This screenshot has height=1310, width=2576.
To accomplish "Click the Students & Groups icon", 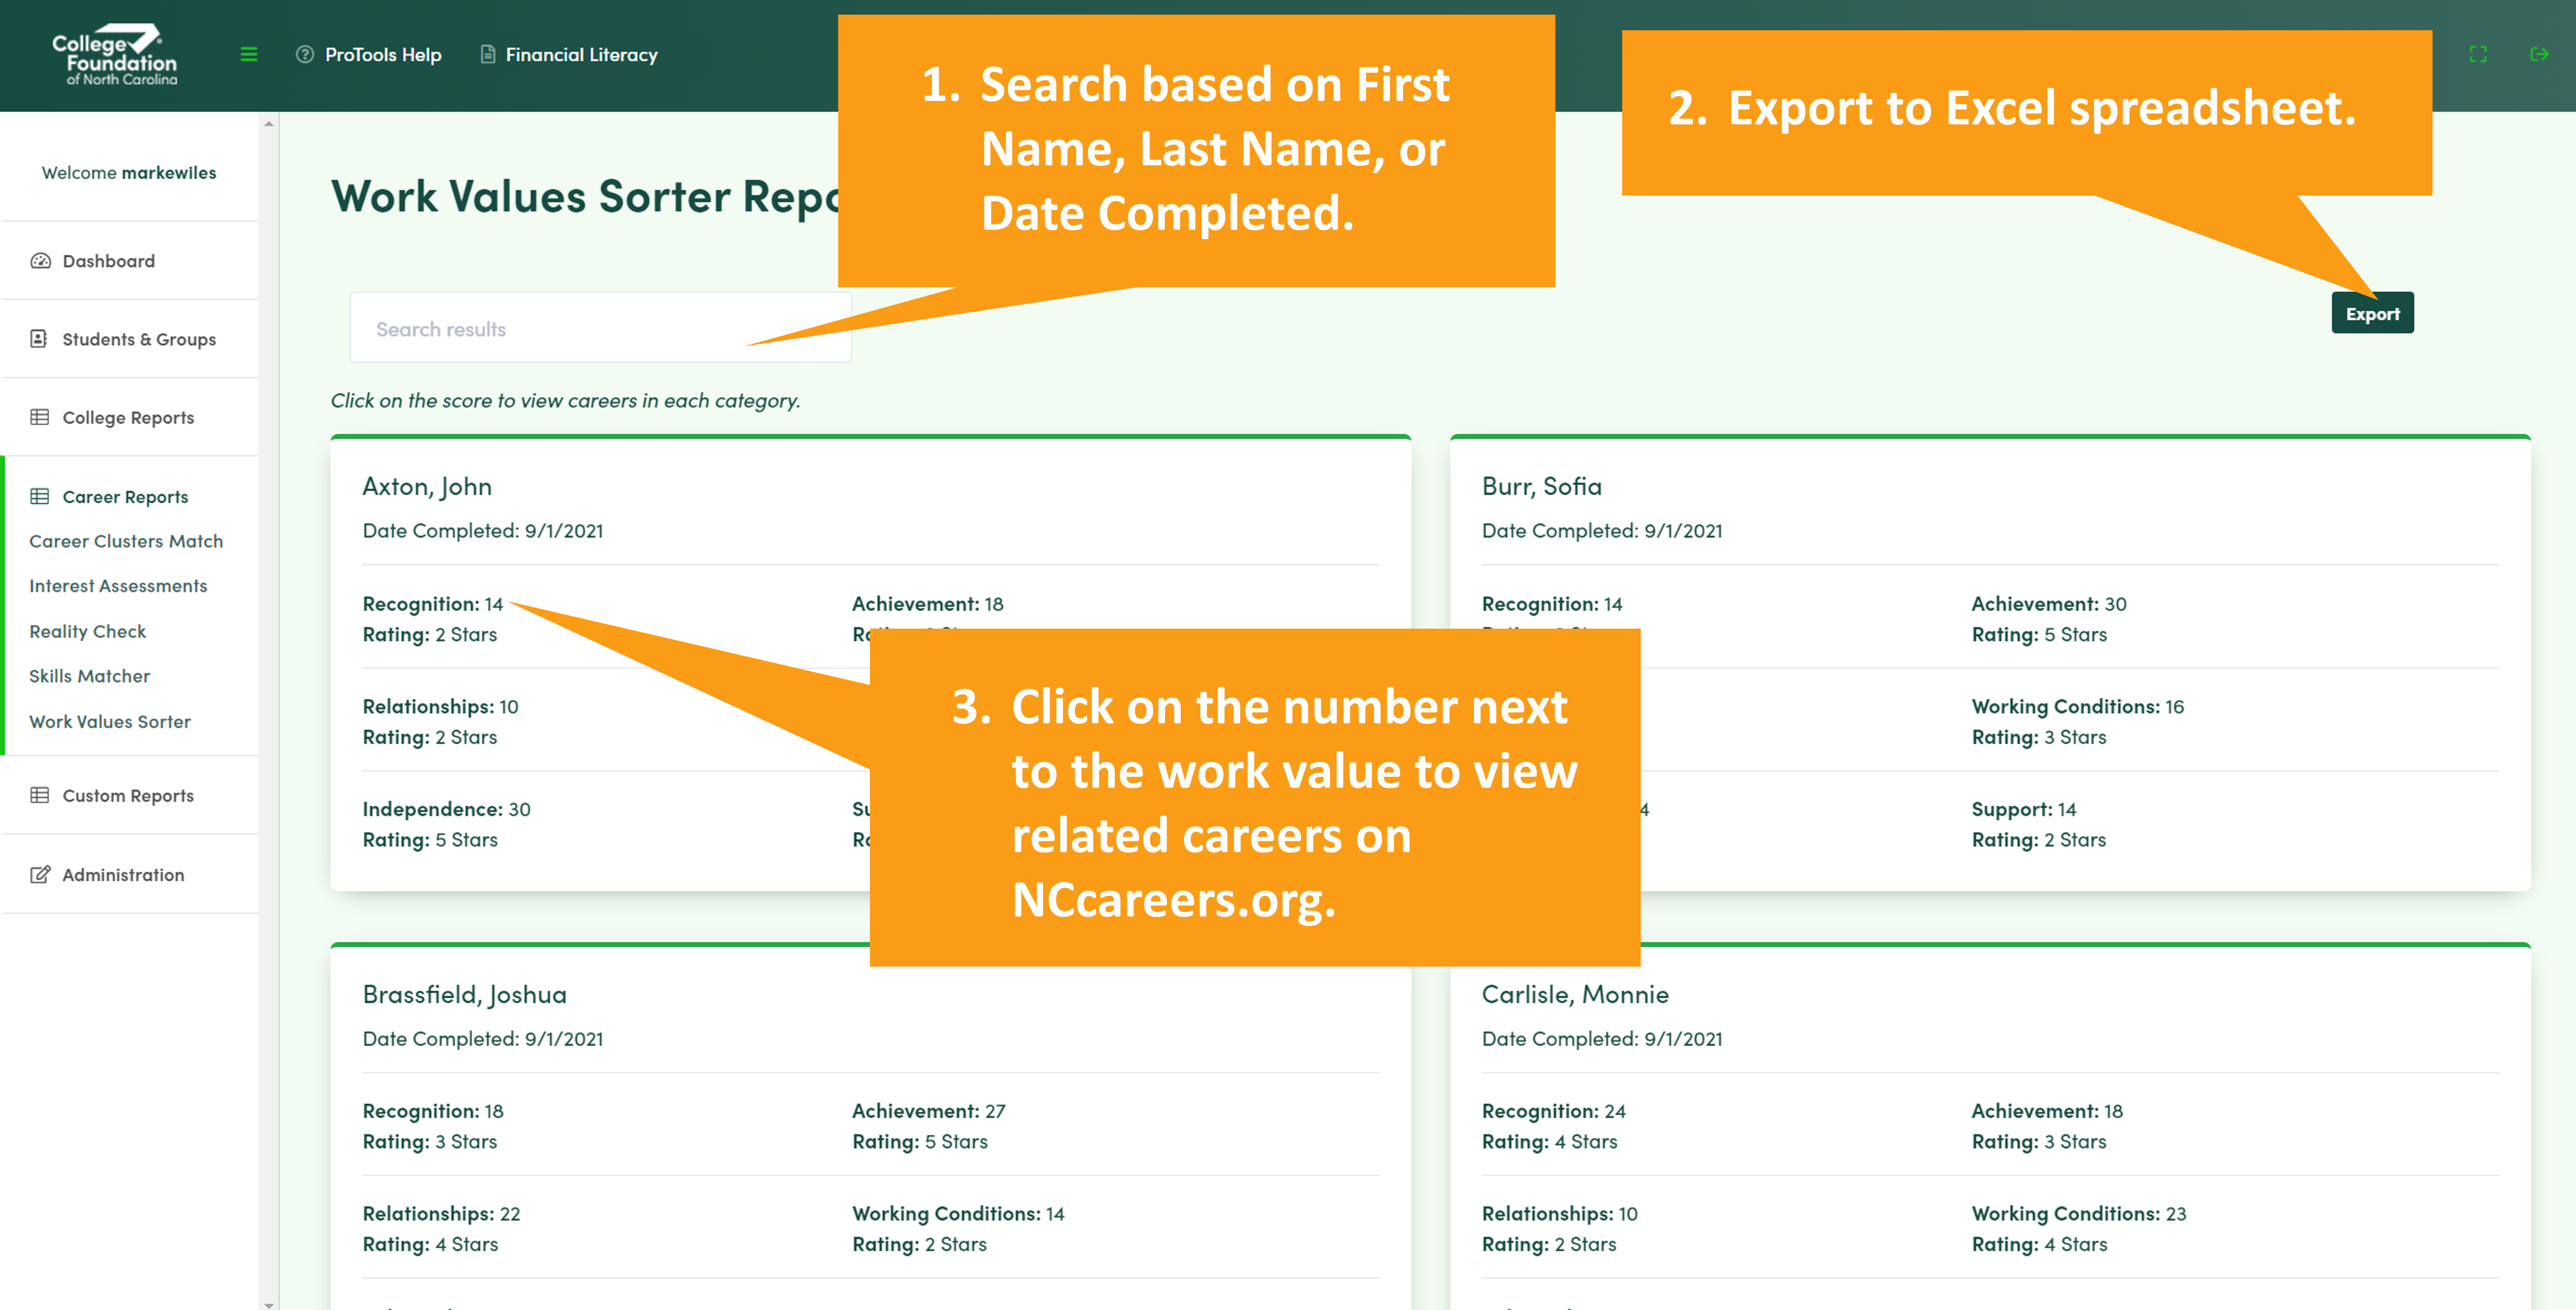I will (x=39, y=339).
